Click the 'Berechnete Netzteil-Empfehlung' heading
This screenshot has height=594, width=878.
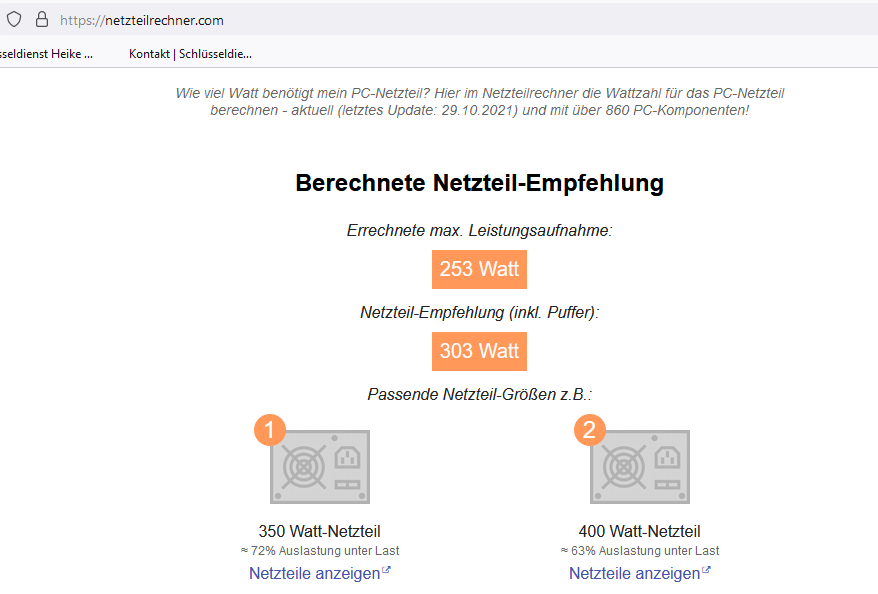click(479, 183)
